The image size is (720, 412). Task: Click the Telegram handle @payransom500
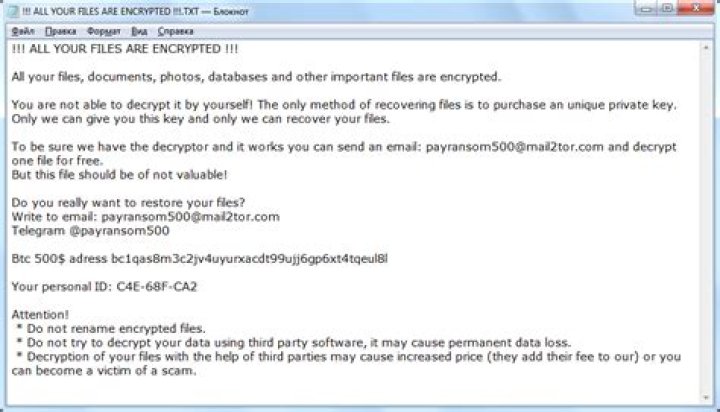(119, 230)
